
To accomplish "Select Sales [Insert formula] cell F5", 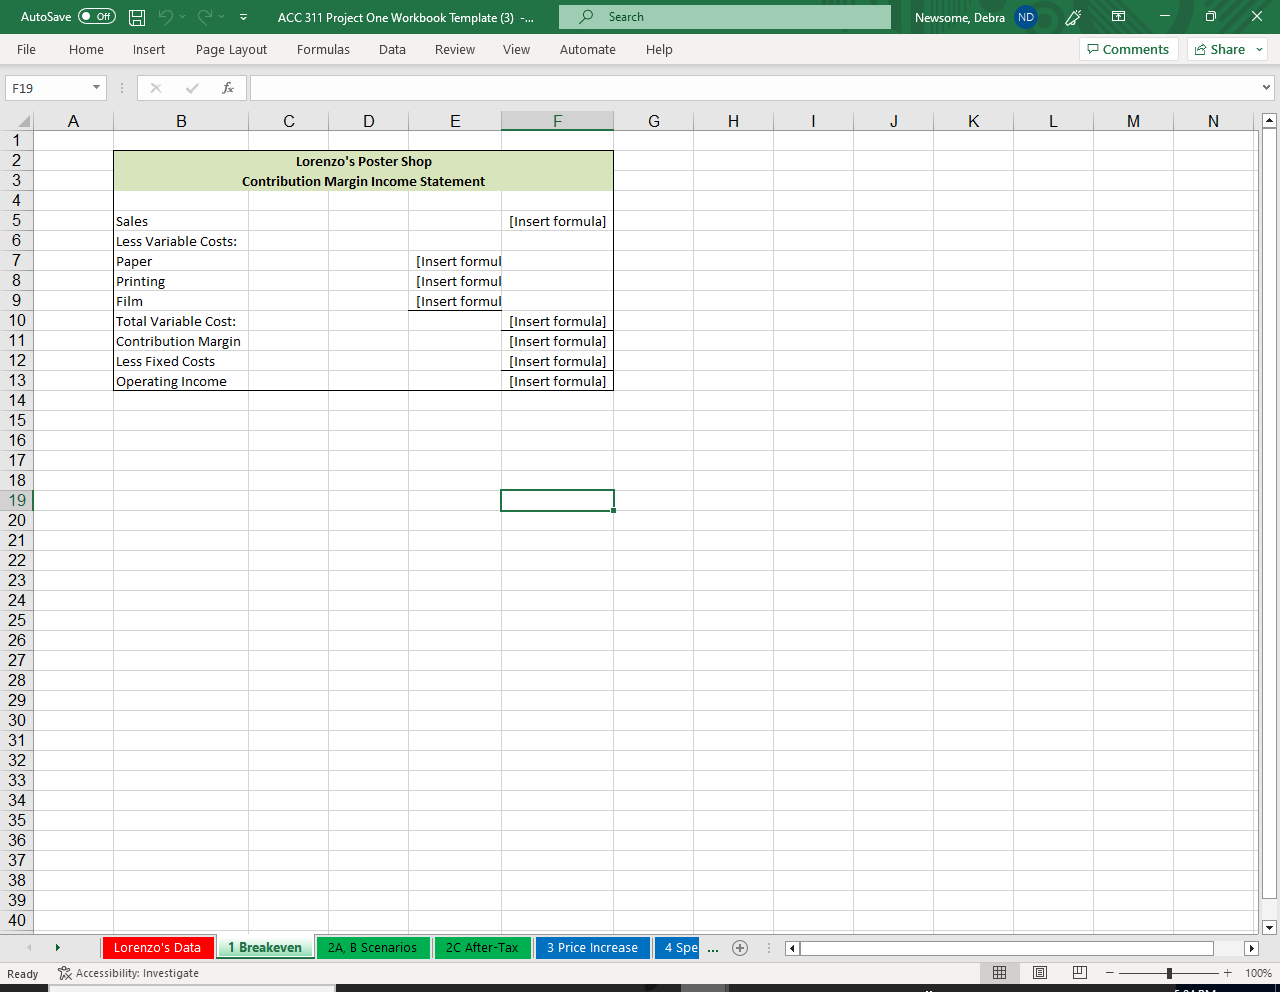I will tap(557, 221).
